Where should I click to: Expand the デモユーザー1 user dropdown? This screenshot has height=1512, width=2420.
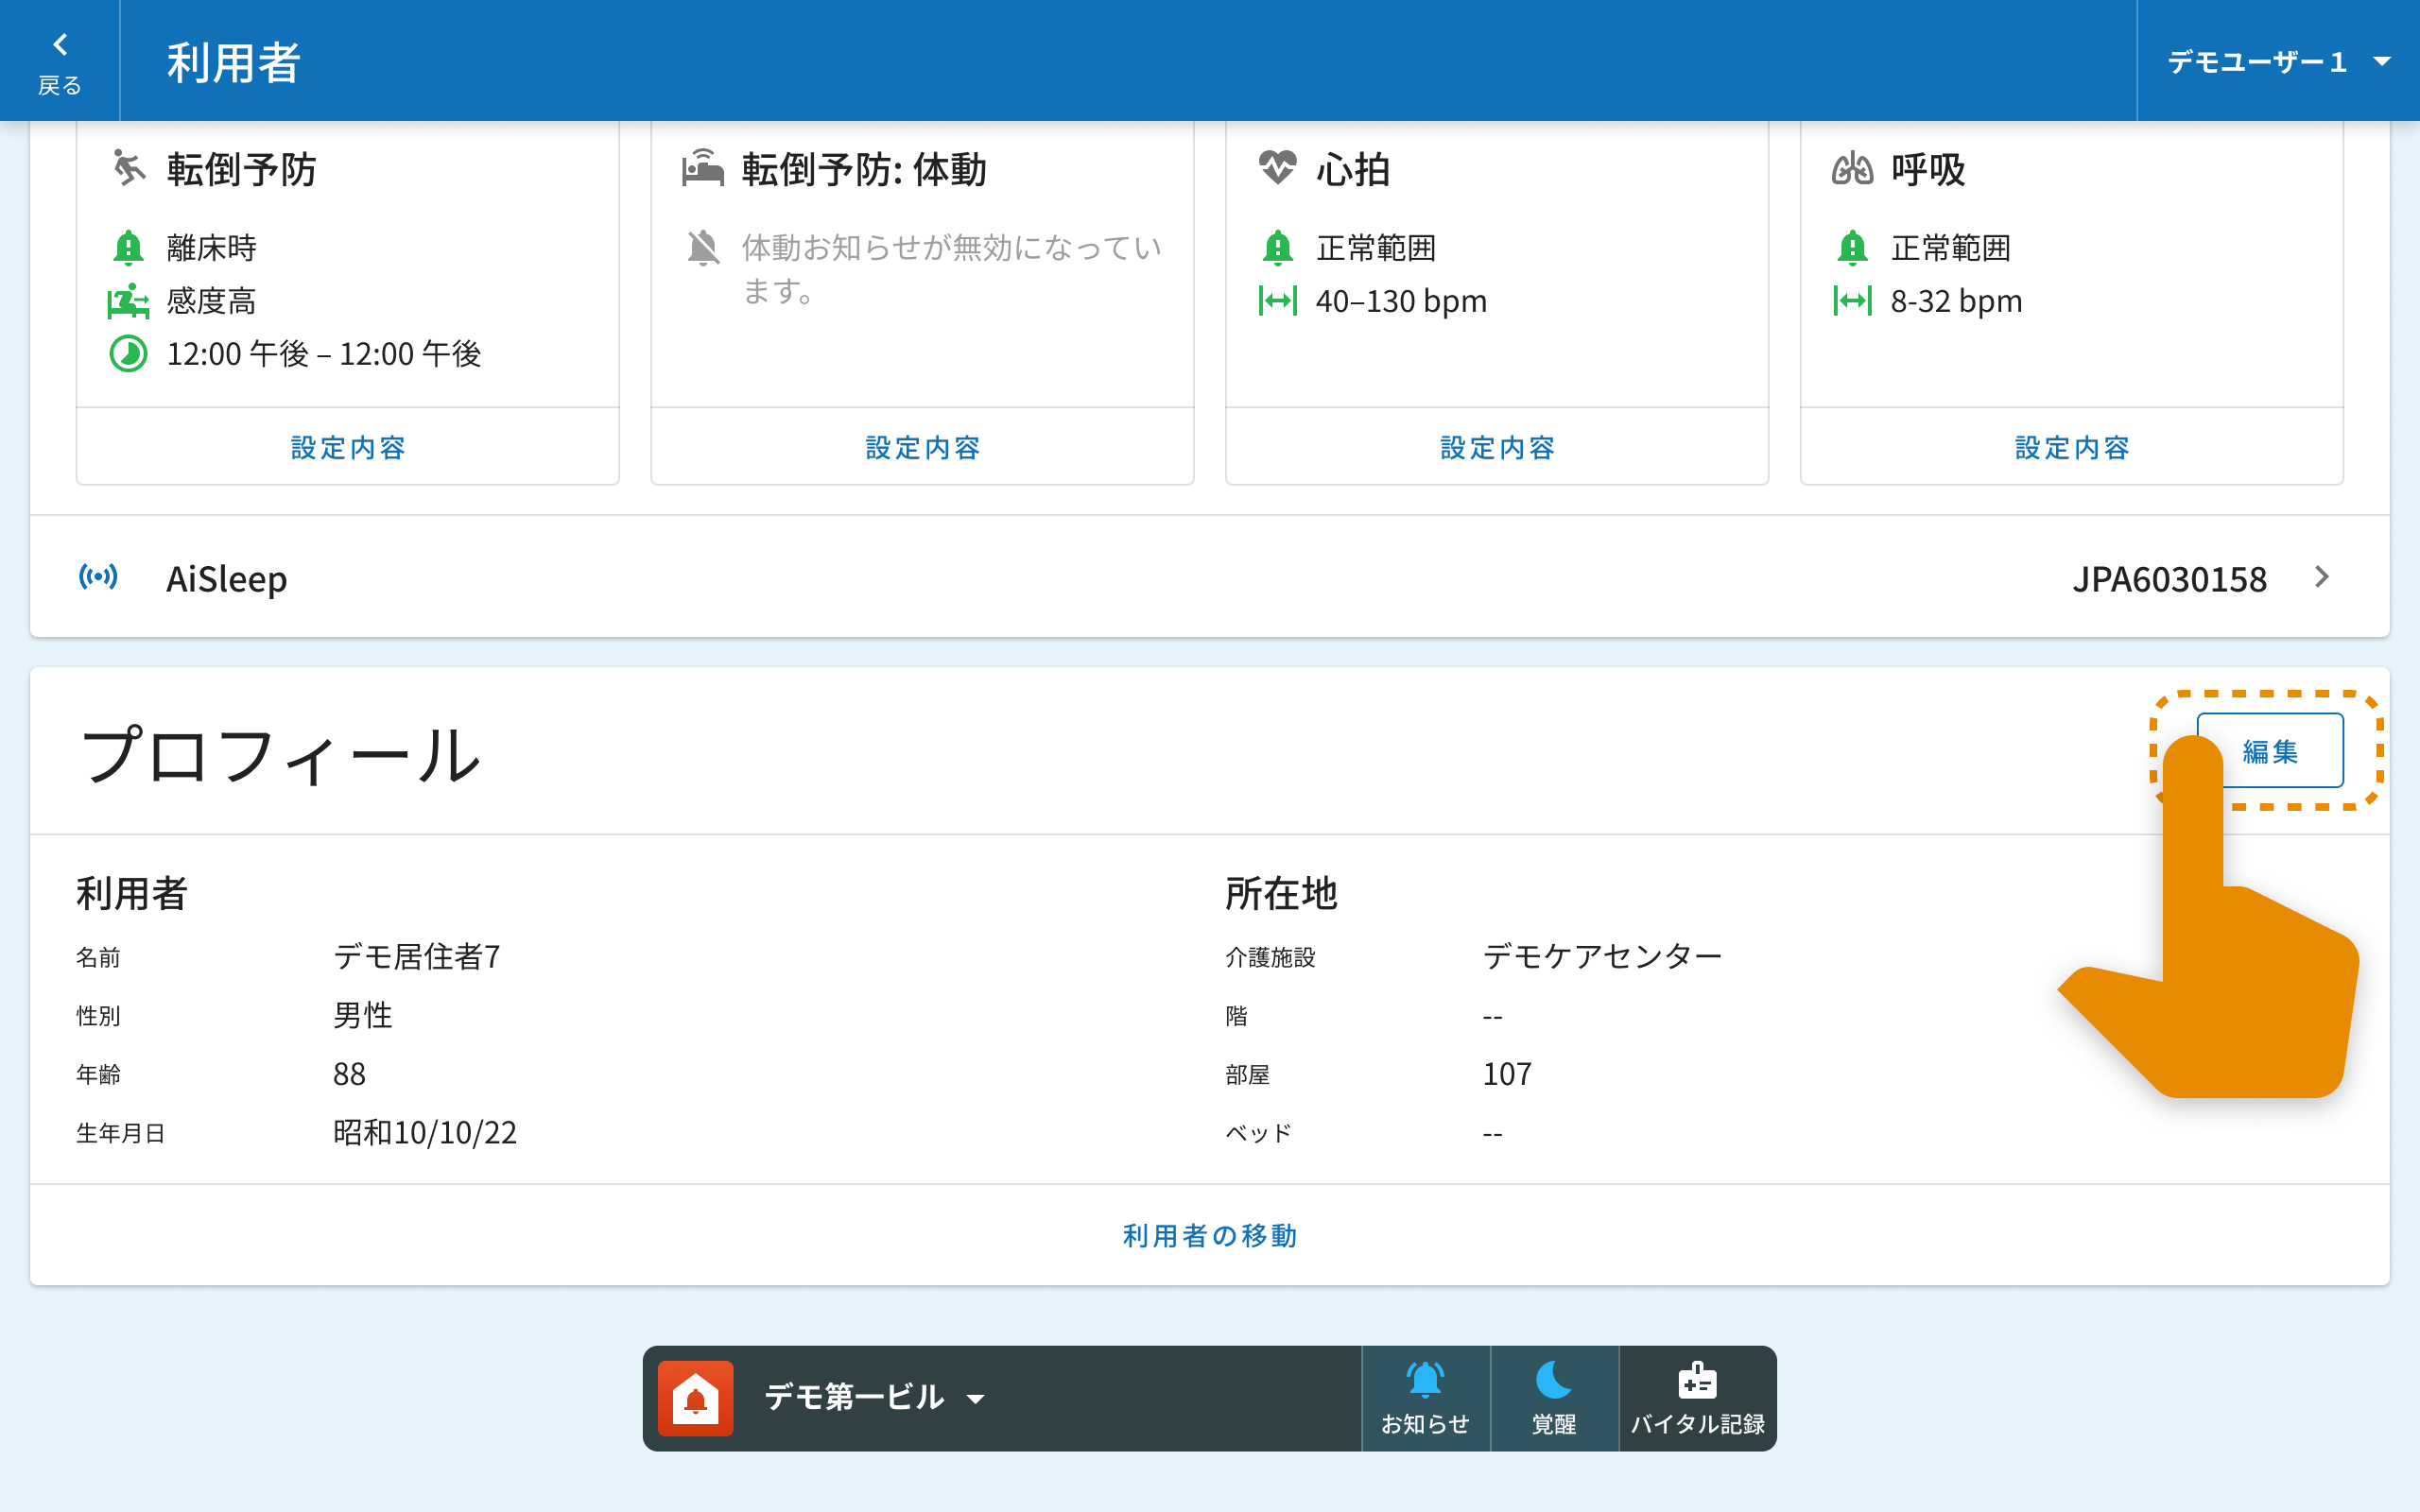coord(2278,62)
